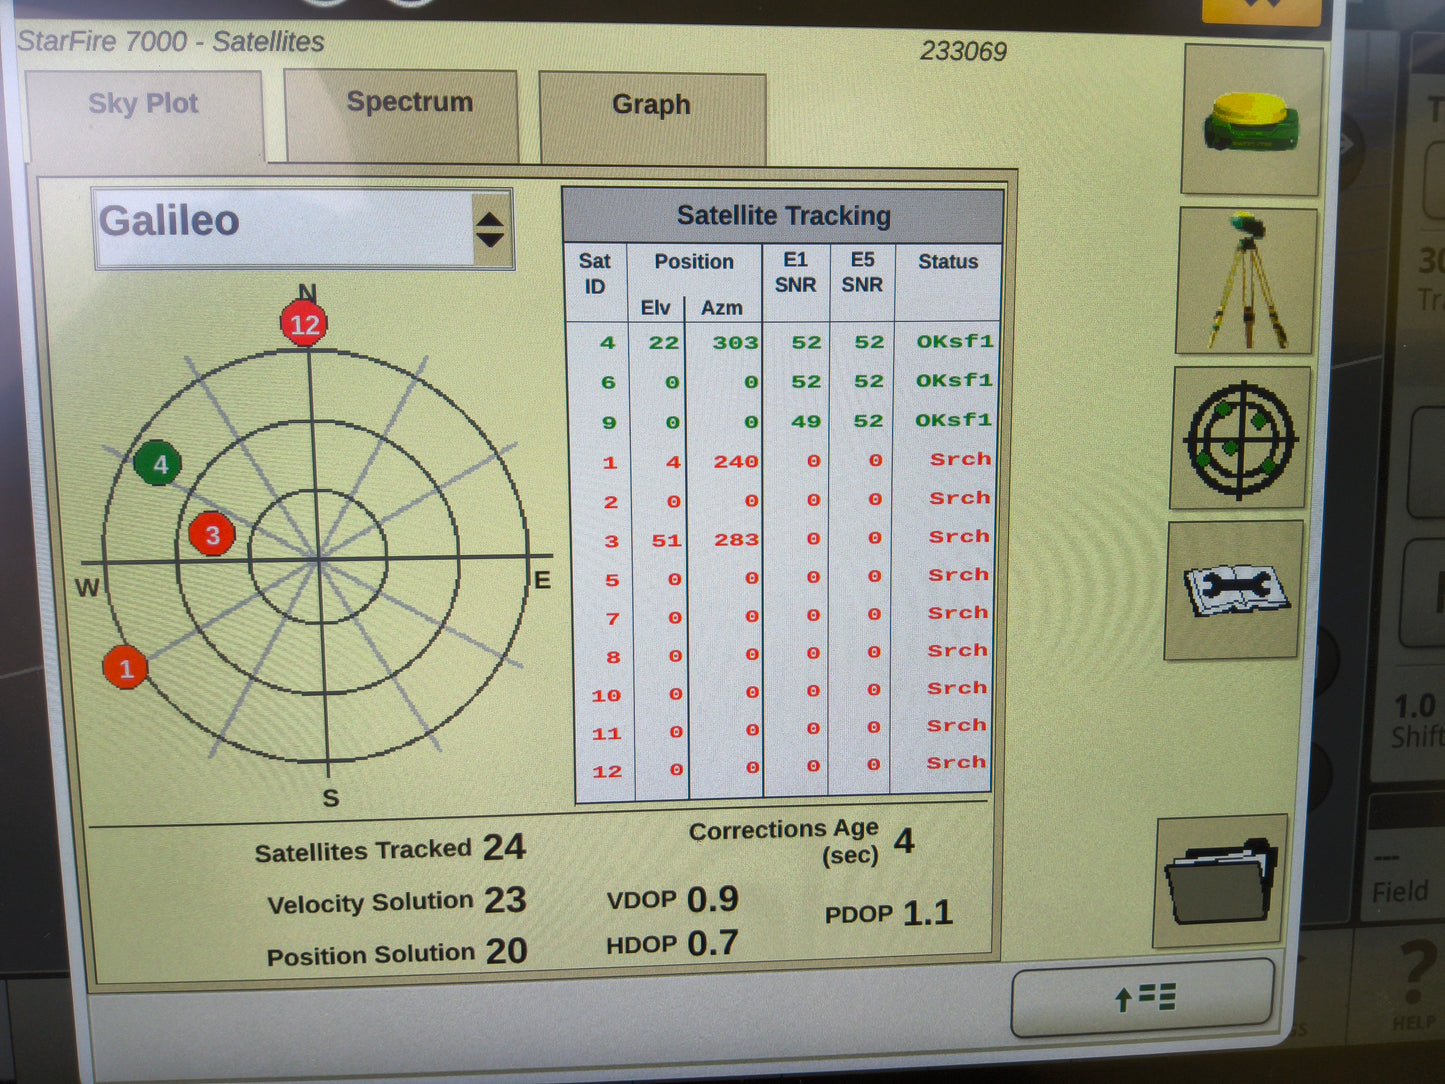The image size is (1445, 1084).
Task: Click HDOP value 0.7
Action: click(x=713, y=943)
